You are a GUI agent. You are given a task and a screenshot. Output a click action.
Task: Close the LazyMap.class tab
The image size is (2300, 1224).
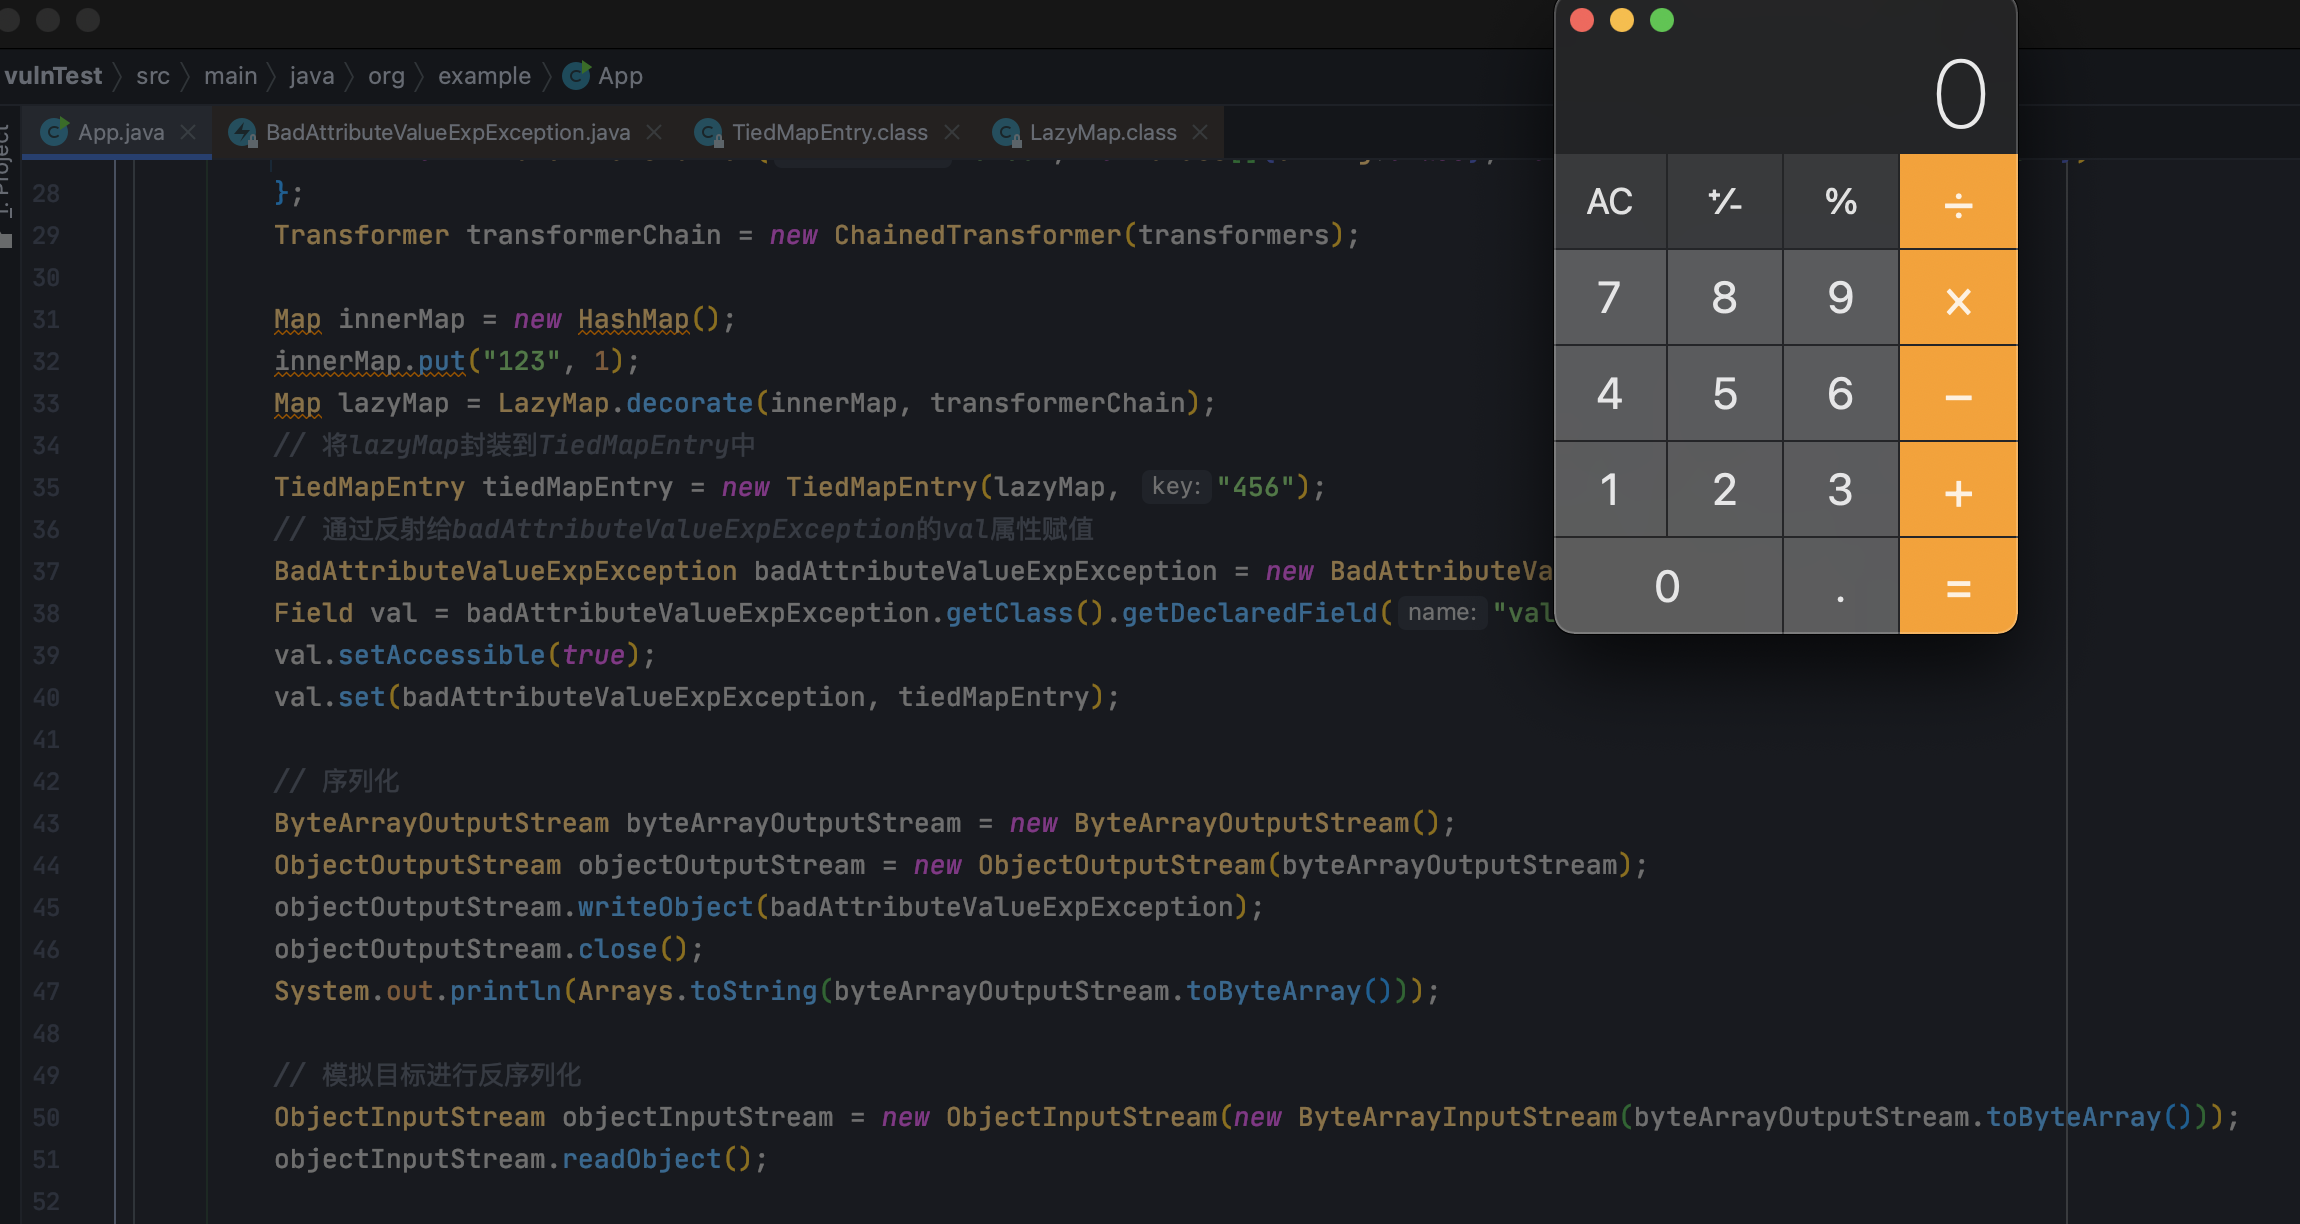1200,132
